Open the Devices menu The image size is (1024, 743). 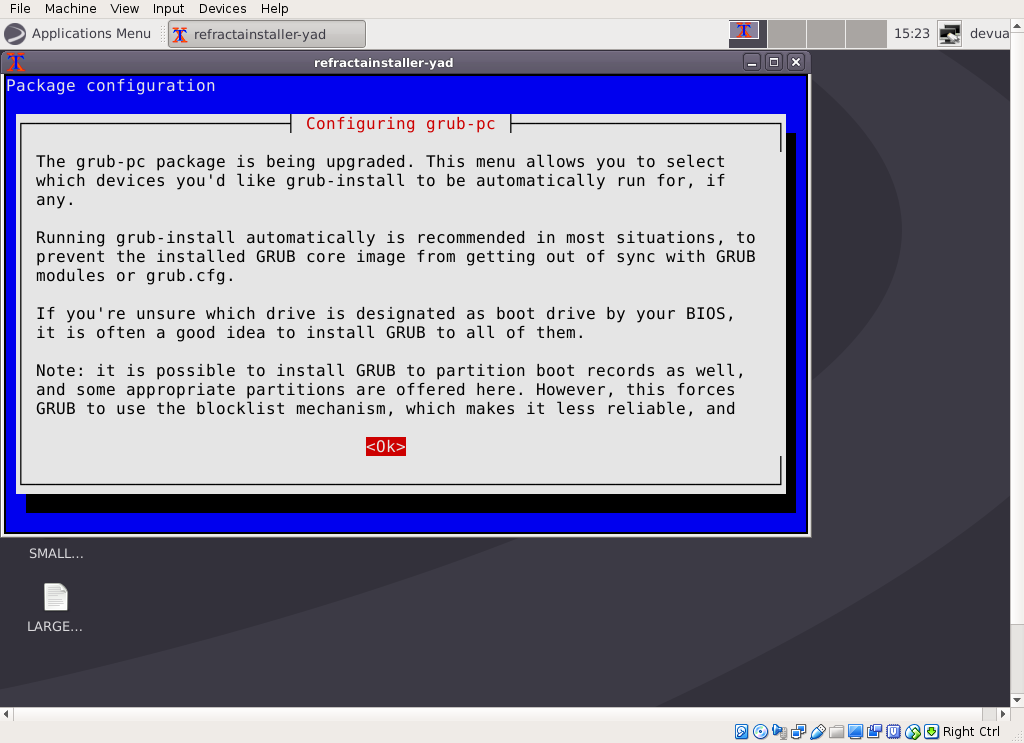[x=222, y=8]
